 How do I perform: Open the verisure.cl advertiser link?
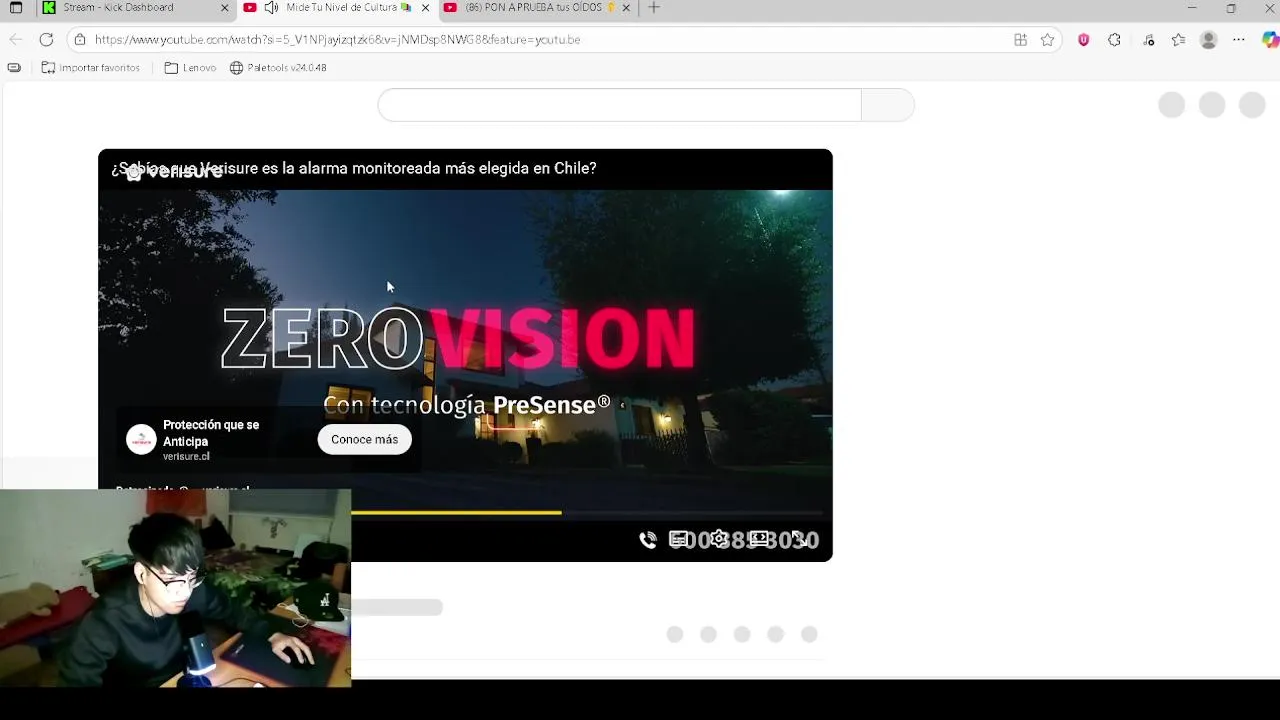pos(186,457)
